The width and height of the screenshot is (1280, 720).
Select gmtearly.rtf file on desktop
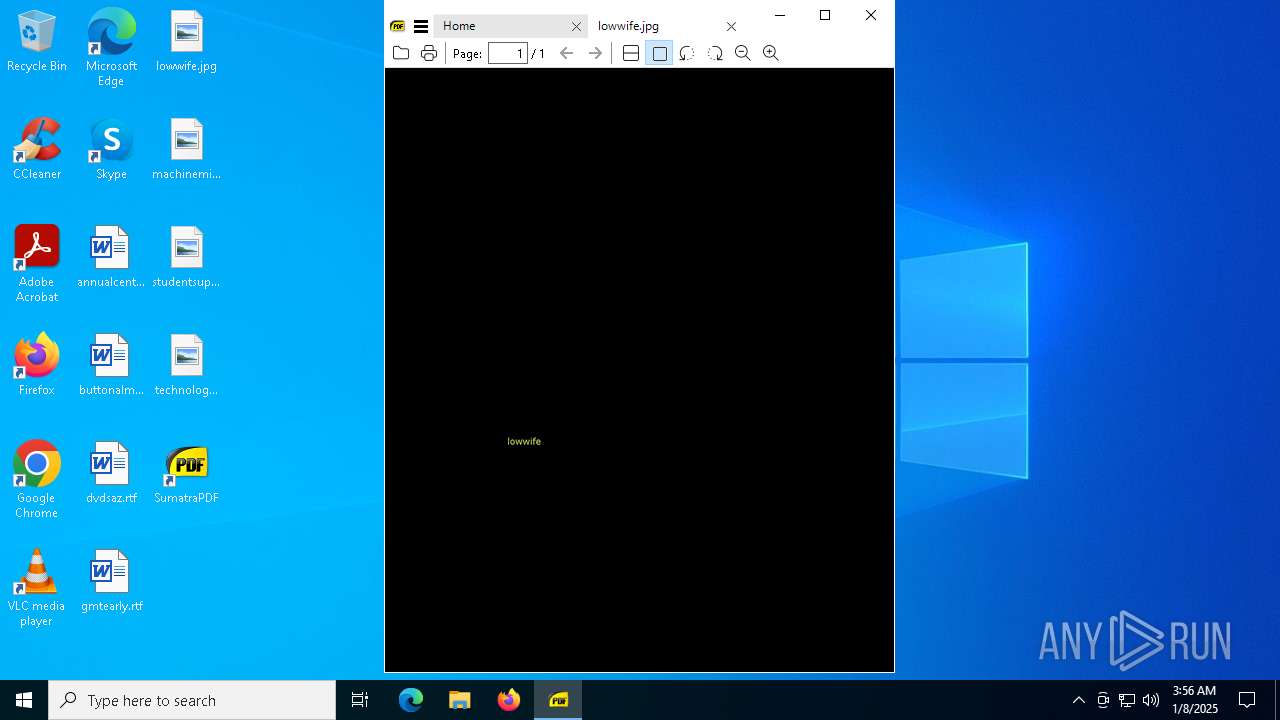click(111, 582)
